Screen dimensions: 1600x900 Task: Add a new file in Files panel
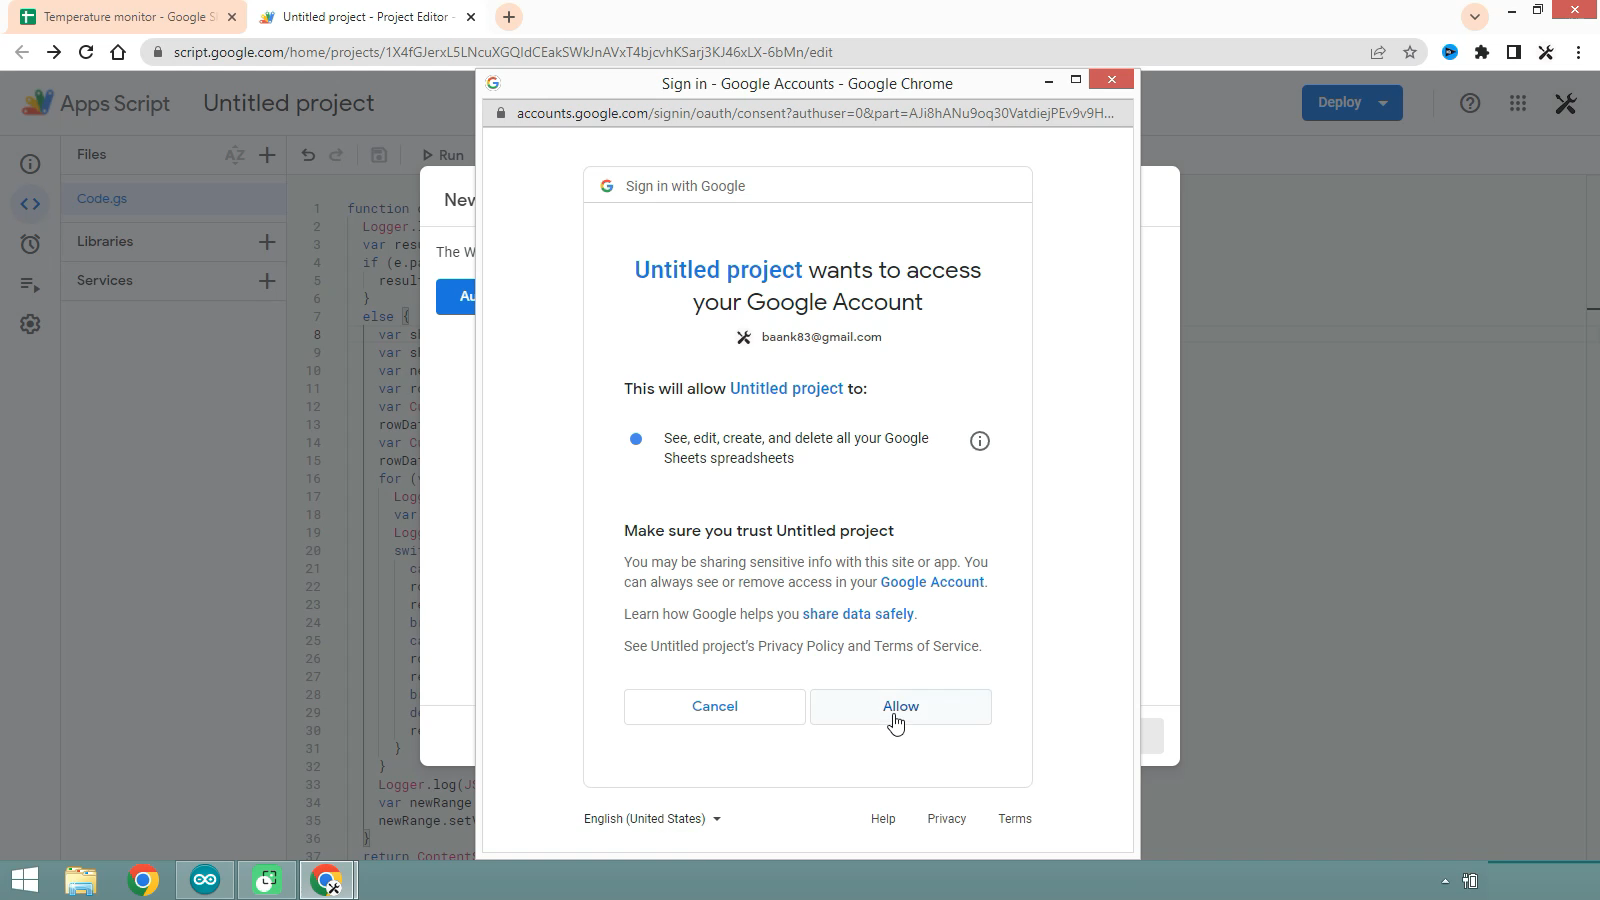267,155
